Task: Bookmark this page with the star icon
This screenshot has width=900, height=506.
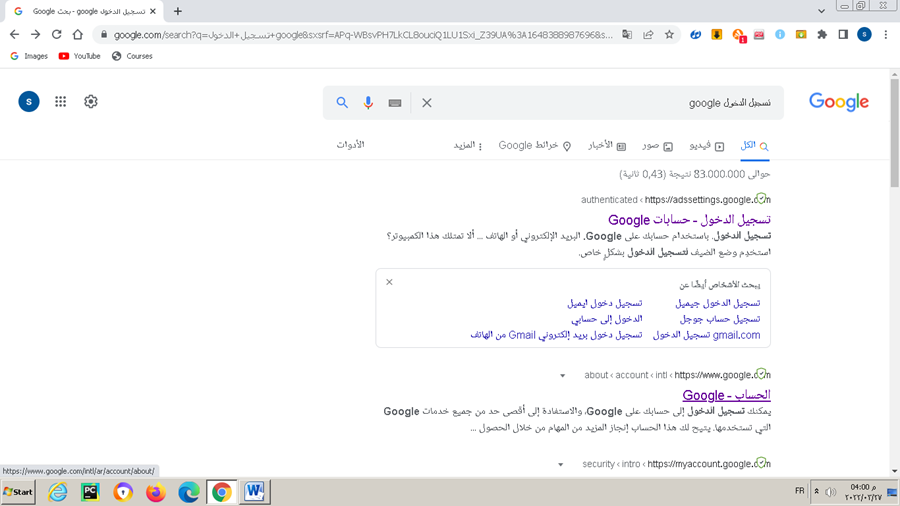Action: click(x=669, y=34)
